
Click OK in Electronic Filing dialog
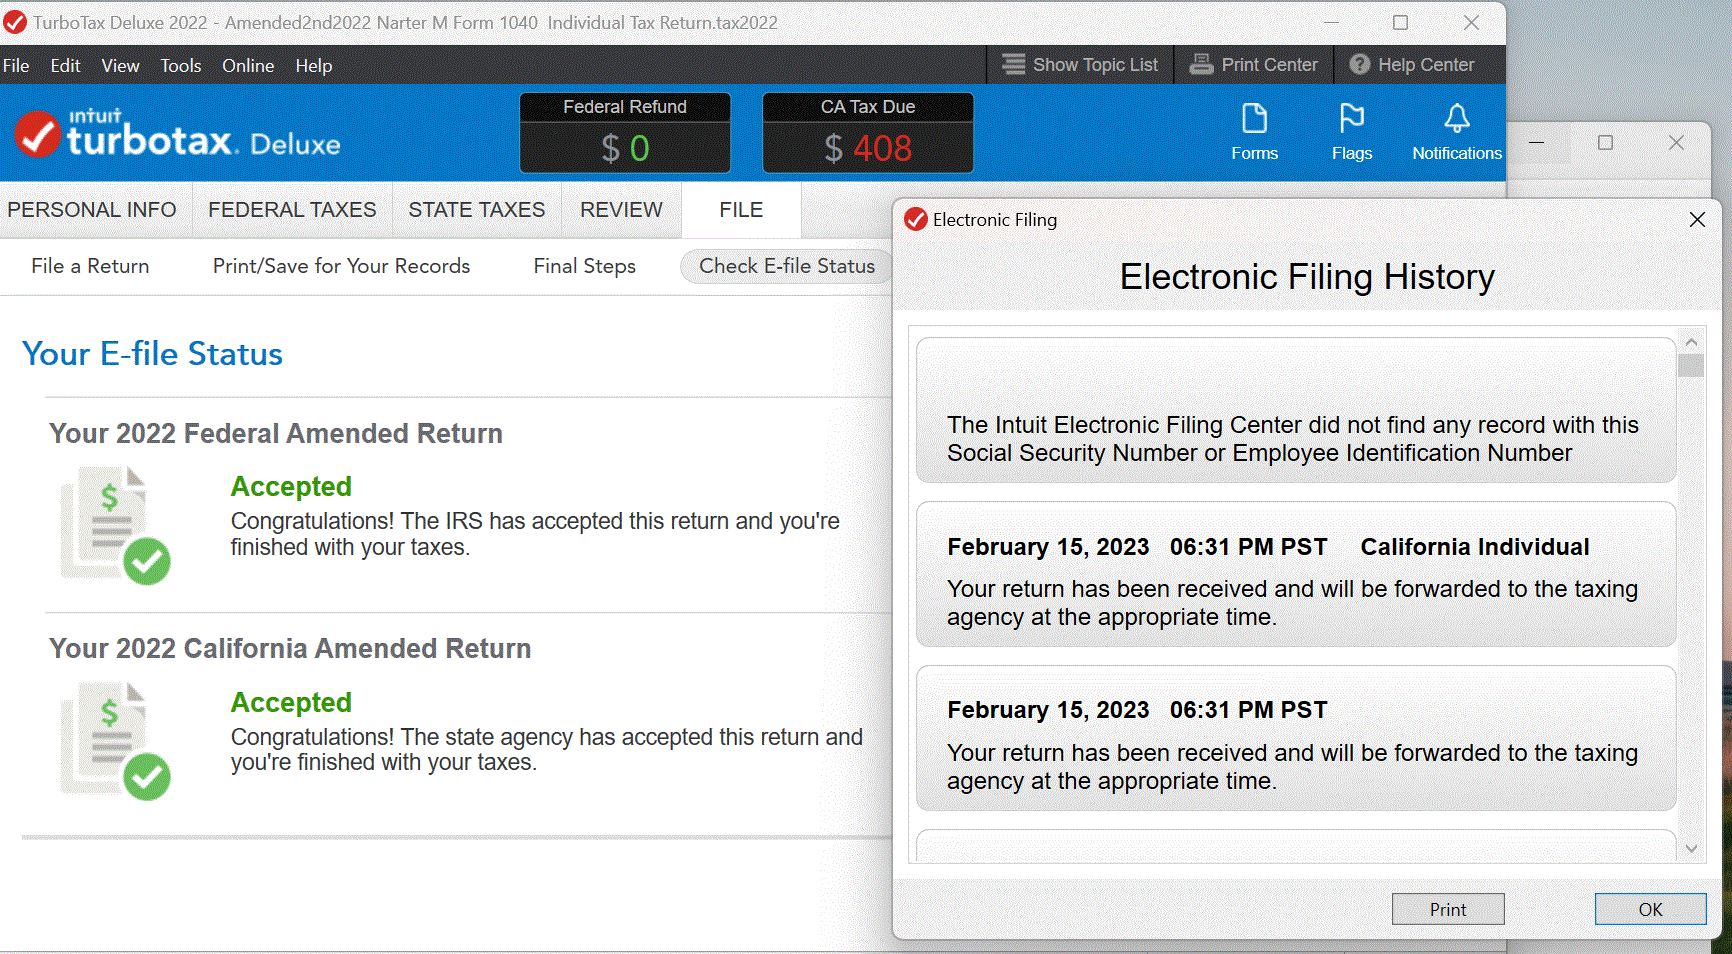[1651, 909]
